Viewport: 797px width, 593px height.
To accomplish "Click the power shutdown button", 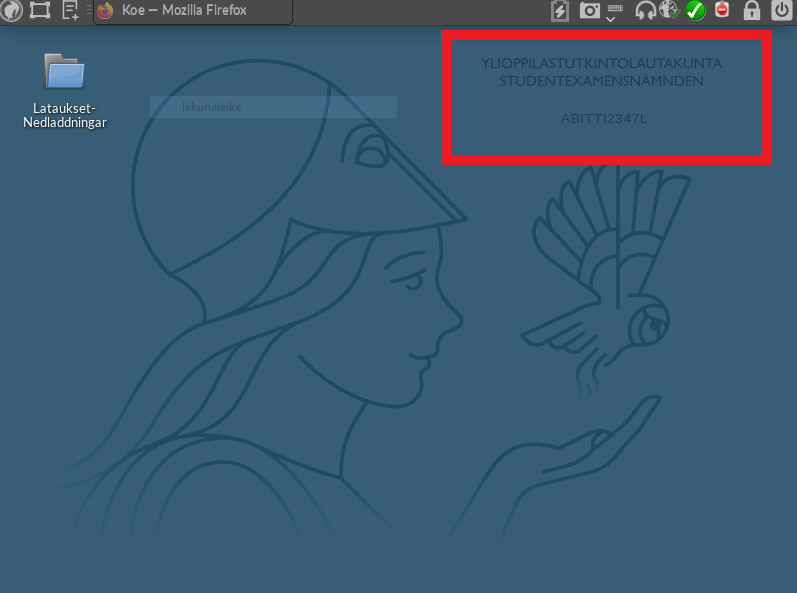I will 782,11.
